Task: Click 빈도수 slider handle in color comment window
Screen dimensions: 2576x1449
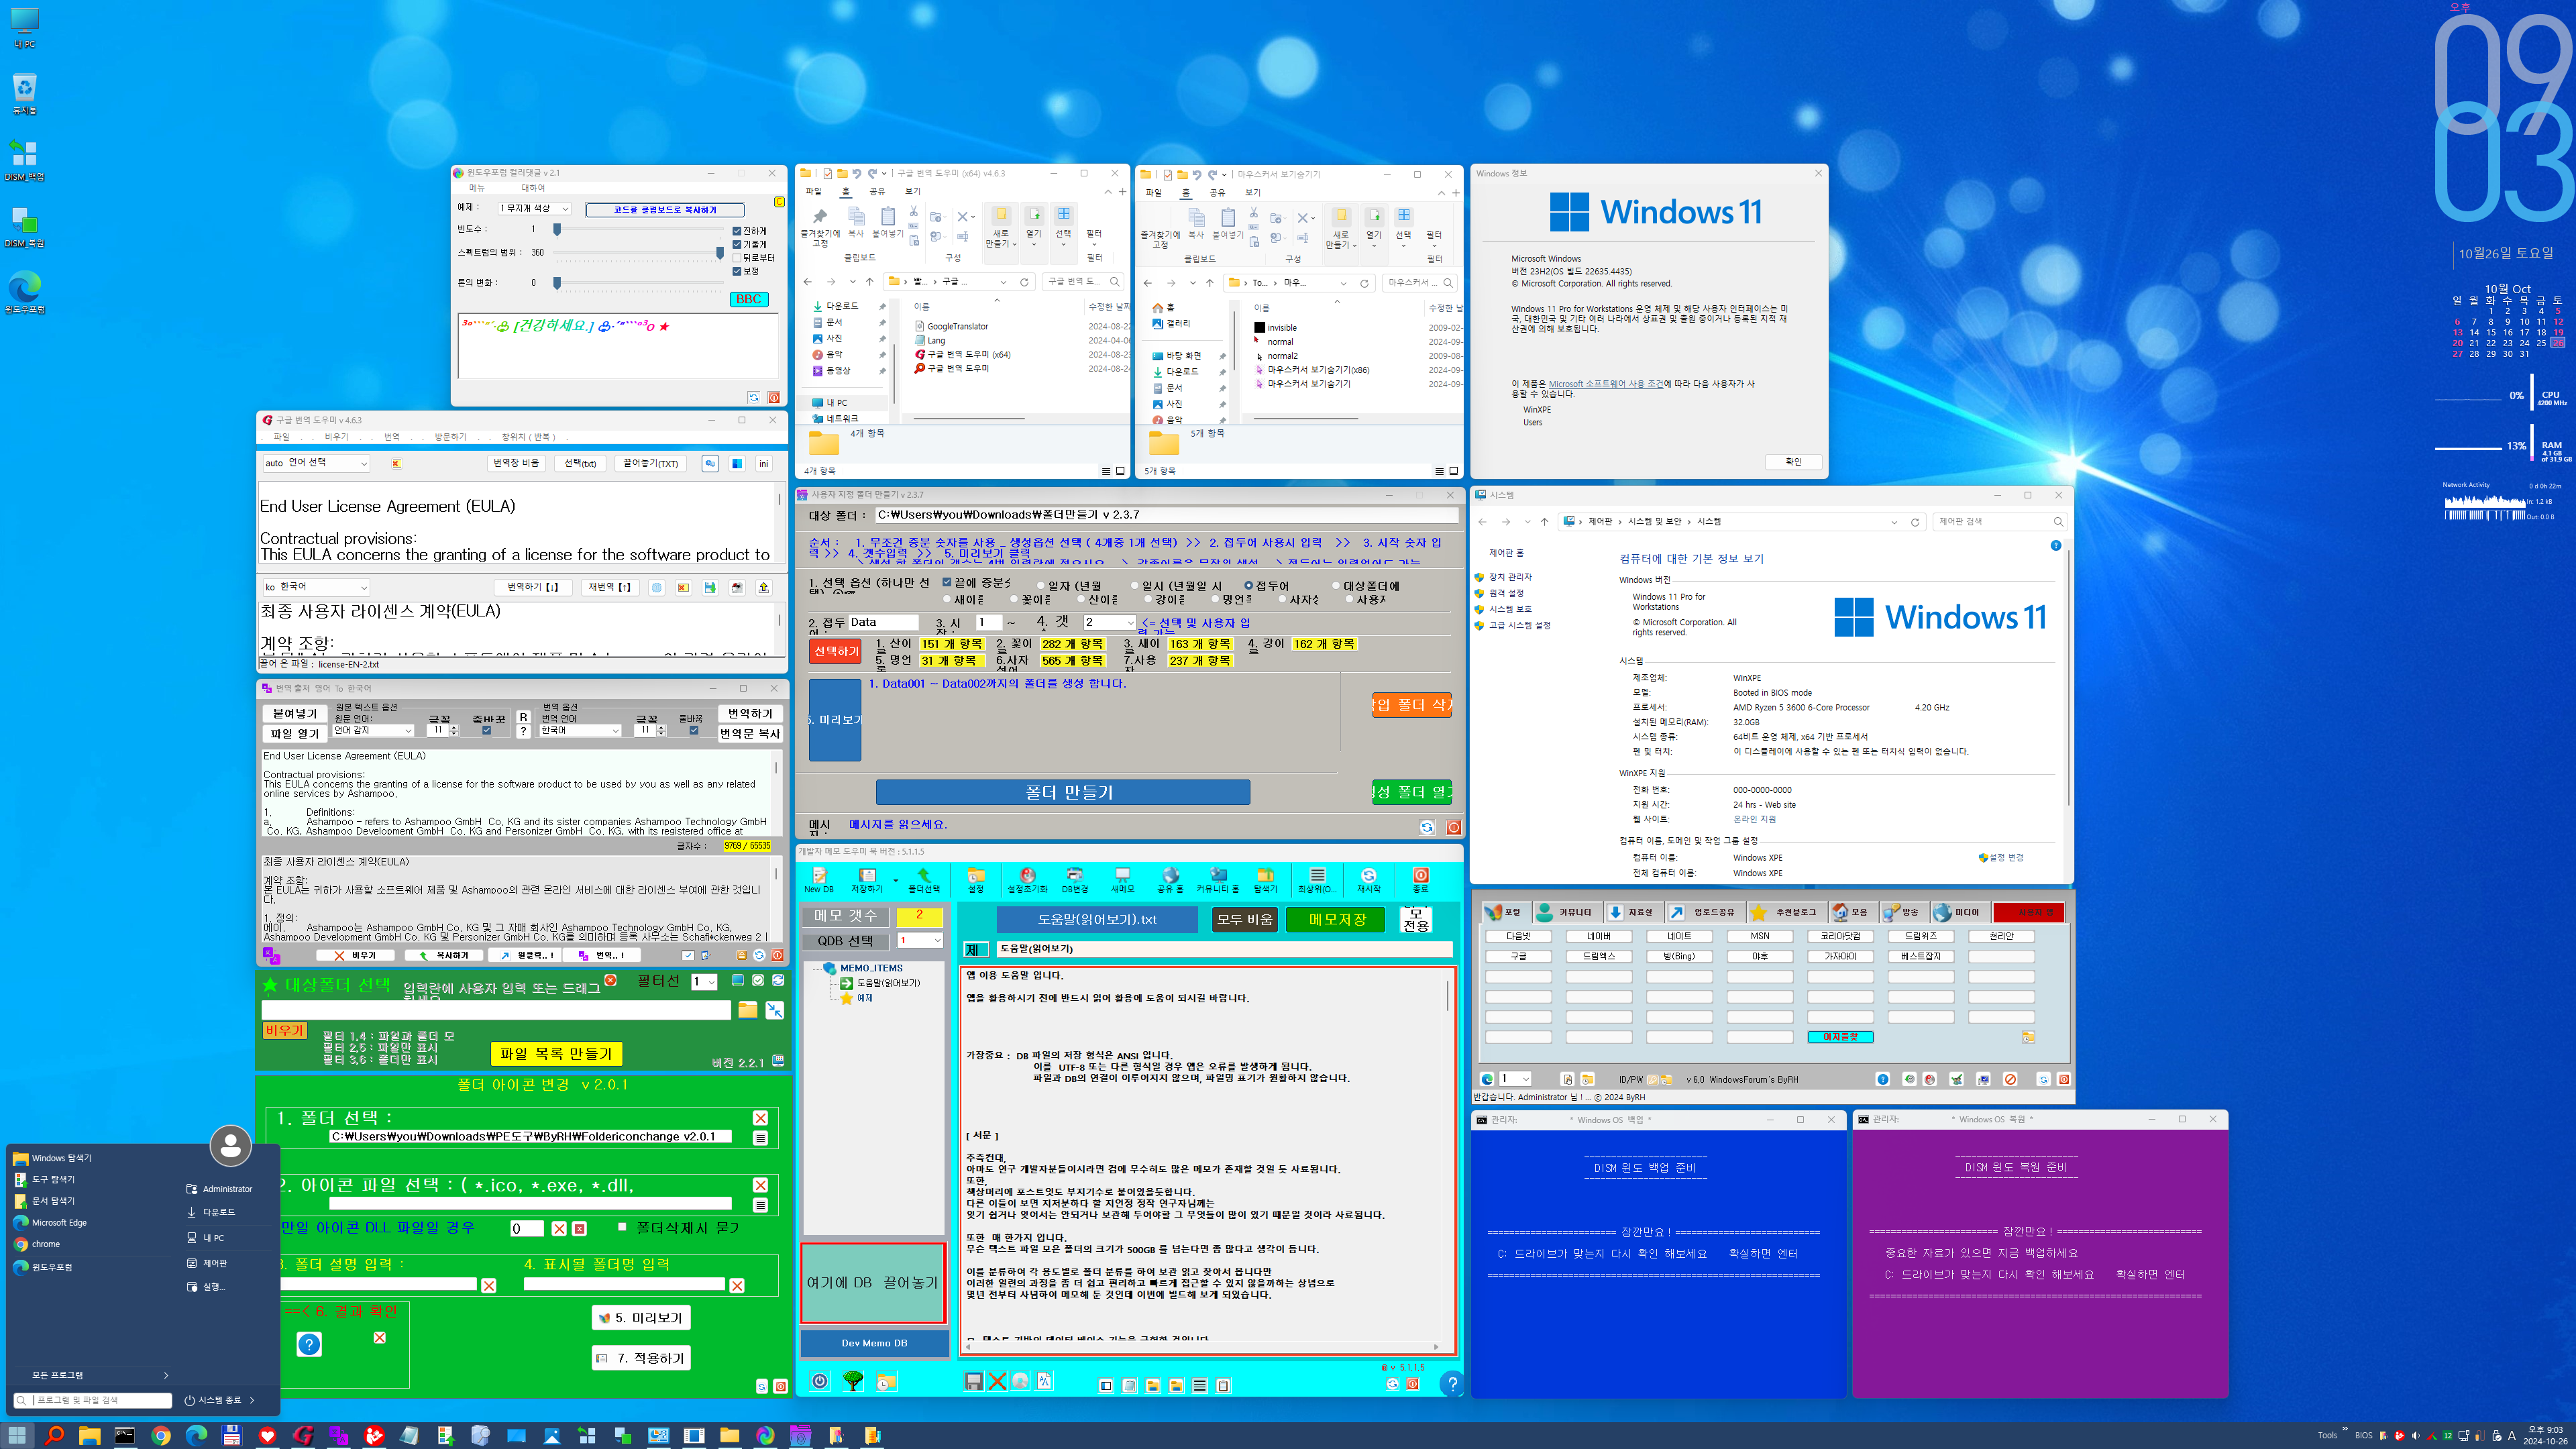Action: [557, 229]
